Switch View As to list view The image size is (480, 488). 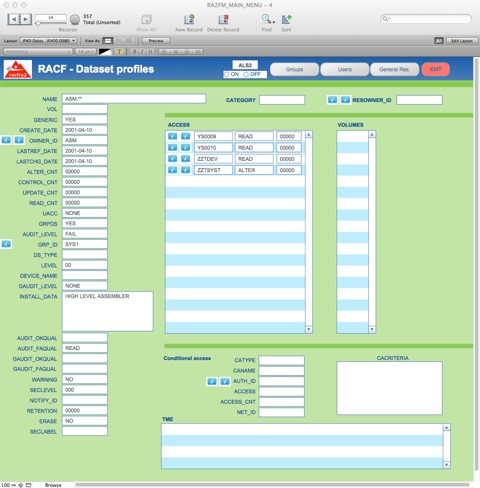pos(119,41)
